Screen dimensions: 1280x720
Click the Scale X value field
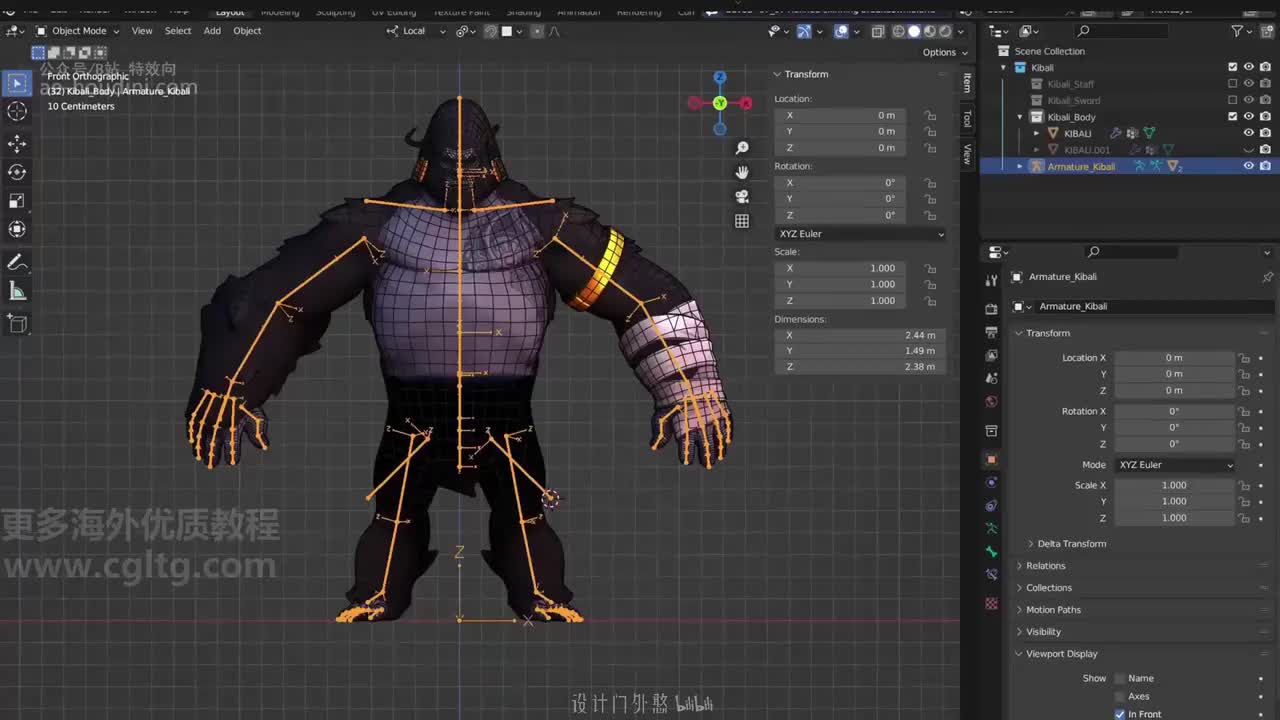[1174, 485]
